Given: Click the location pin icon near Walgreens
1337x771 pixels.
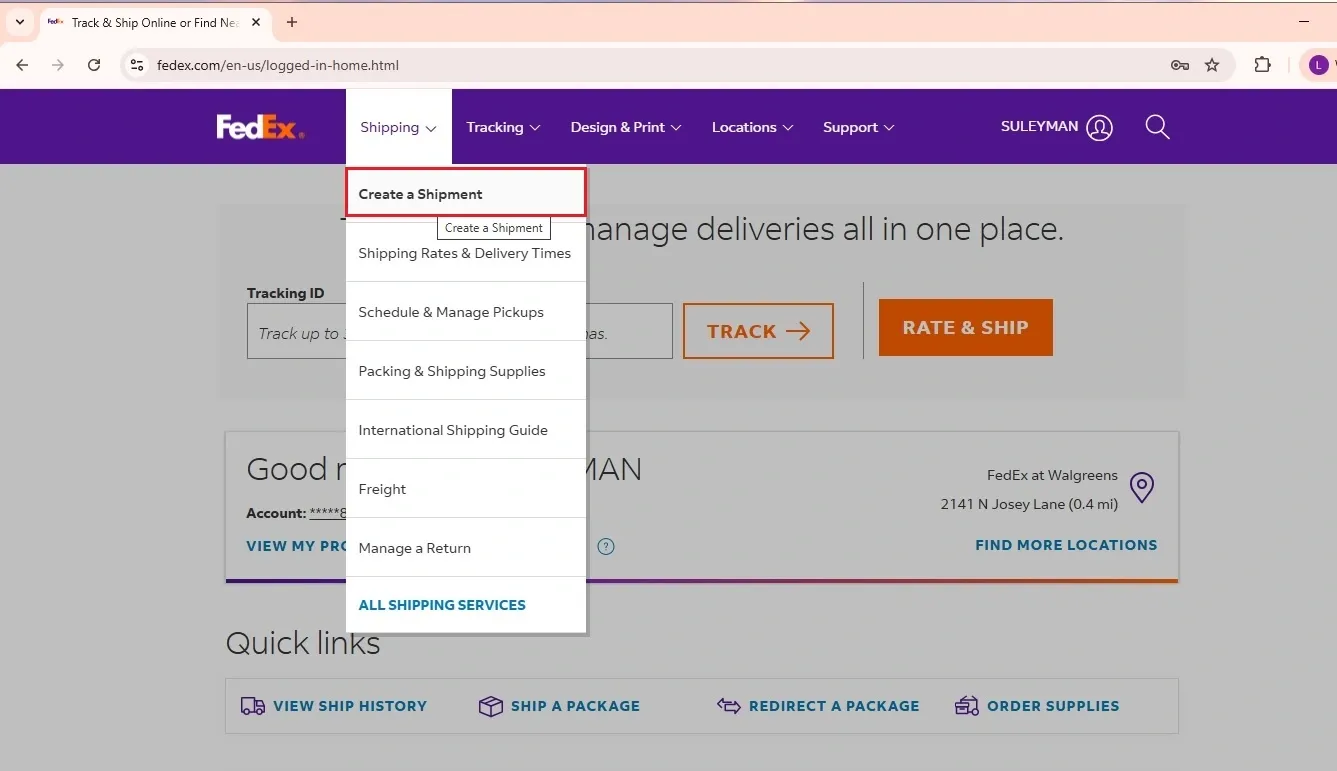Looking at the screenshot, I should tap(1141, 487).
